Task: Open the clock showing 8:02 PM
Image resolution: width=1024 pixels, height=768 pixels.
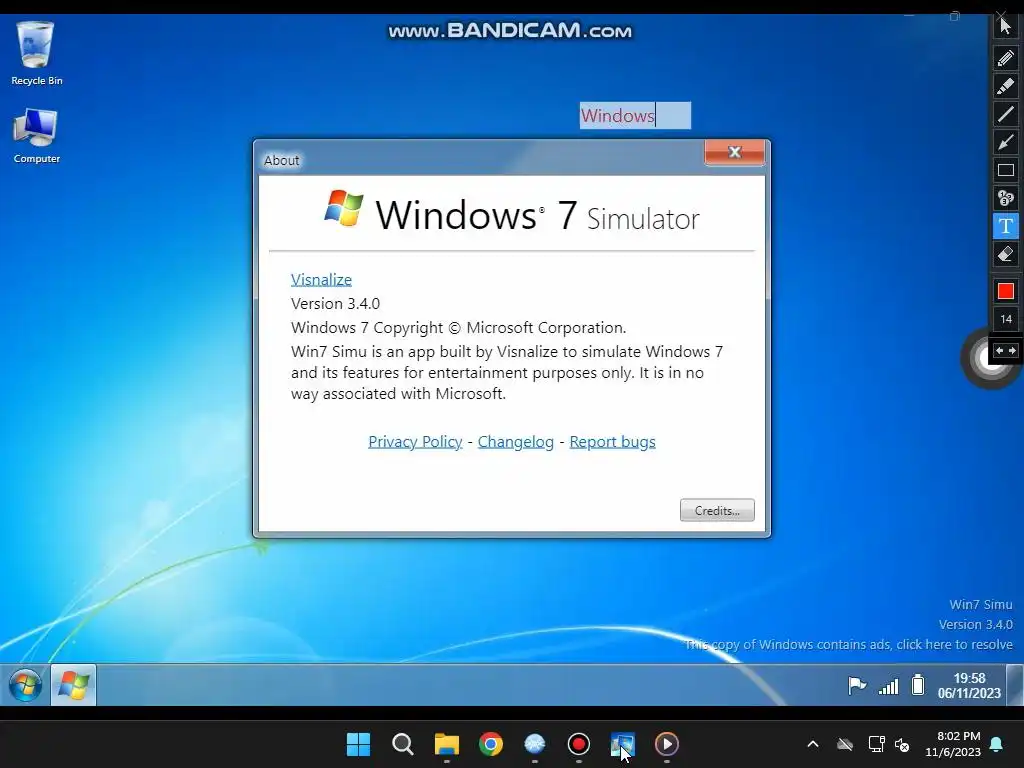Action: (953, 744)
